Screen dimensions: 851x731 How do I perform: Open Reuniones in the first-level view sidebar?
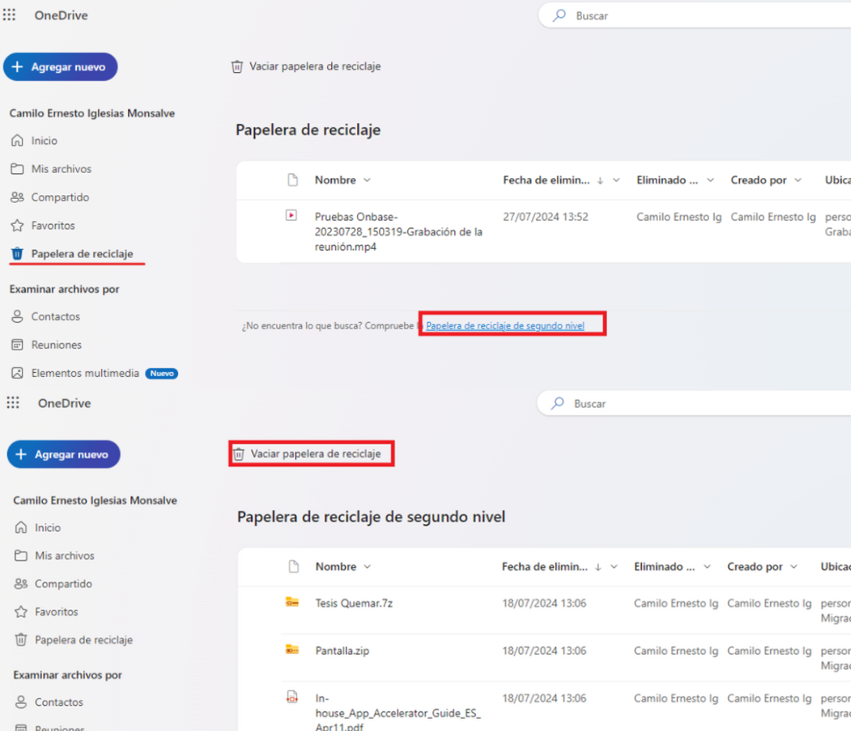pos(56,345)
